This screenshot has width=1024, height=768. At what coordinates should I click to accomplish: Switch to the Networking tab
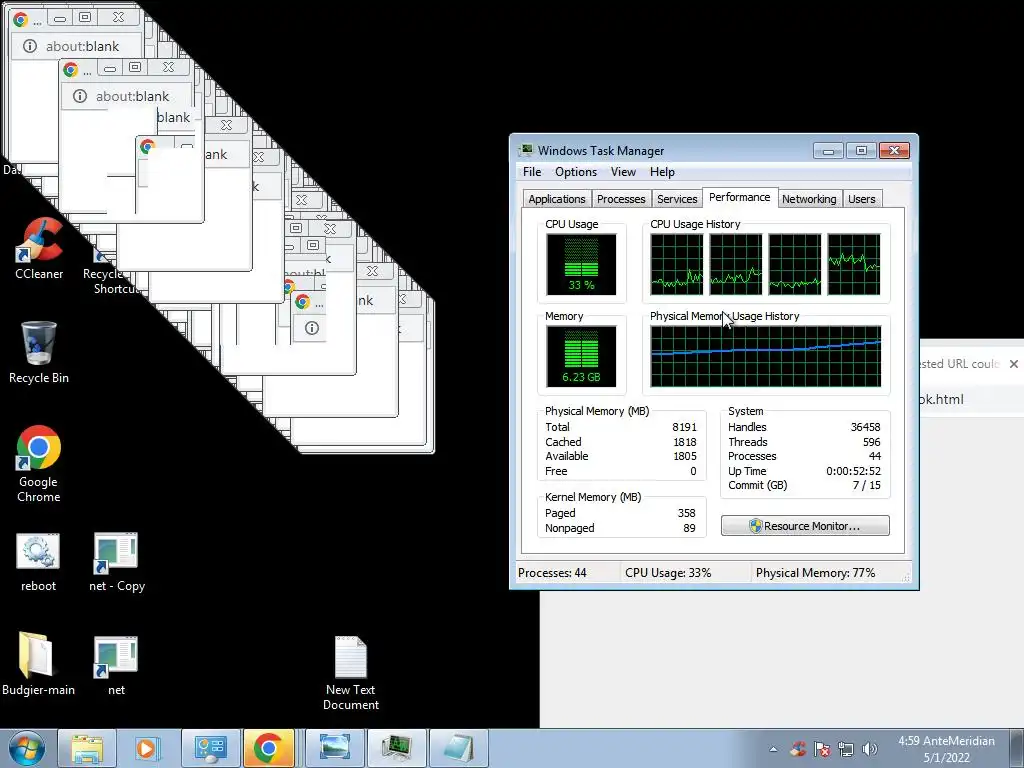click(x=808, y=199)
